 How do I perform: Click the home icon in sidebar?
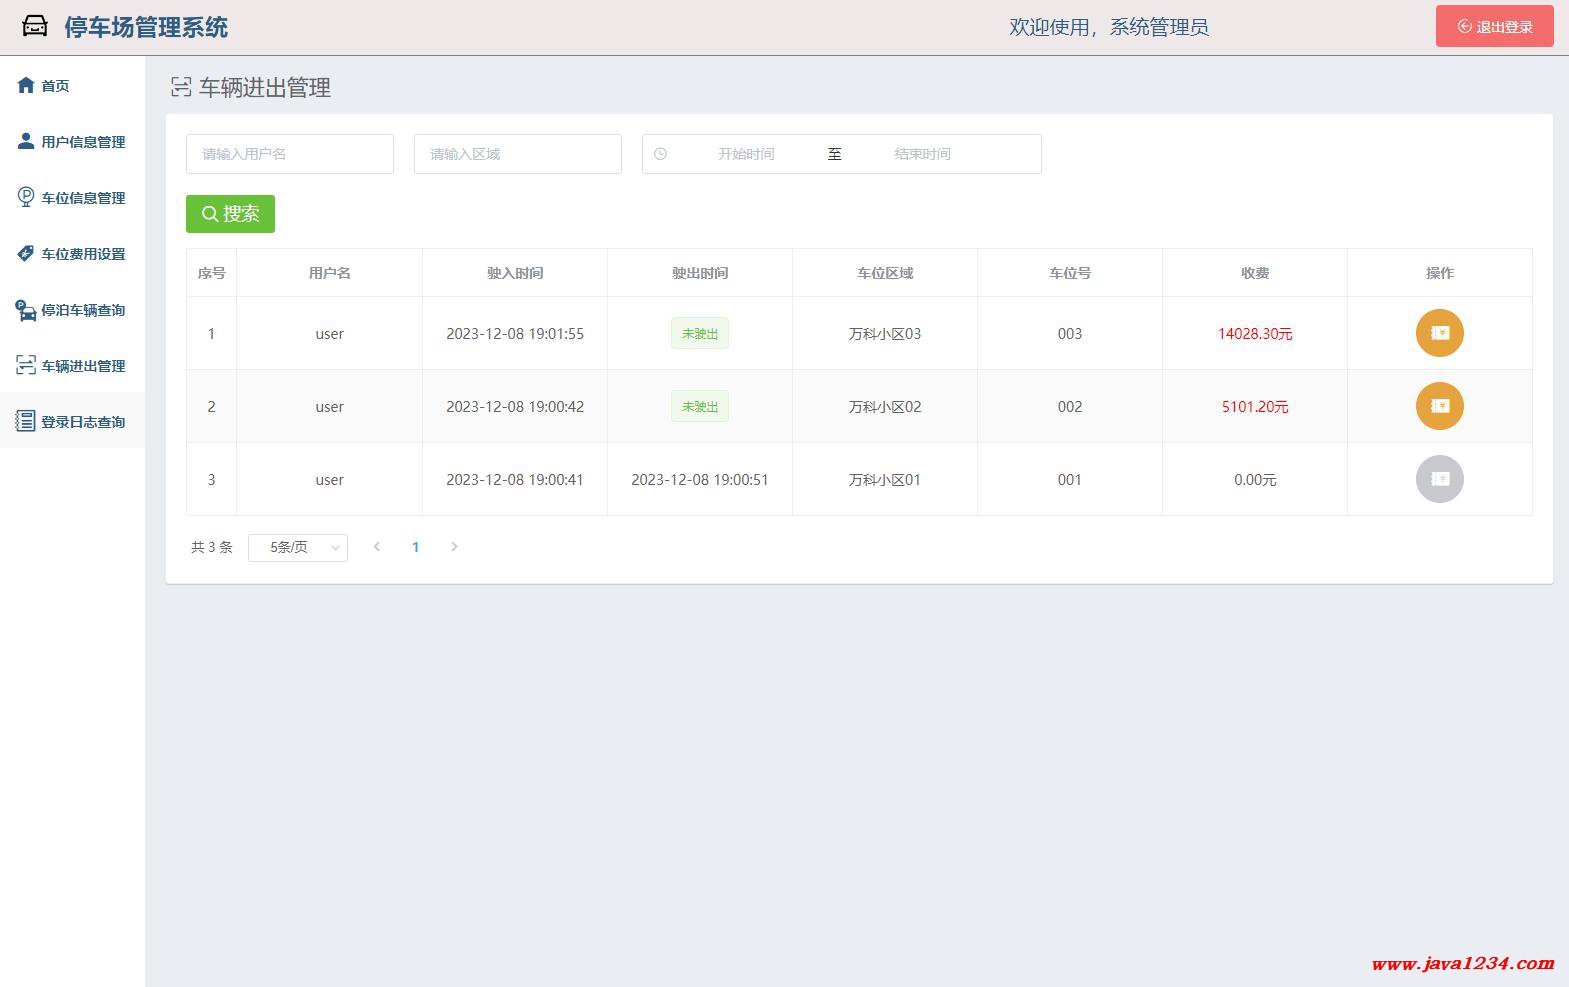click(x=26, y=85)
